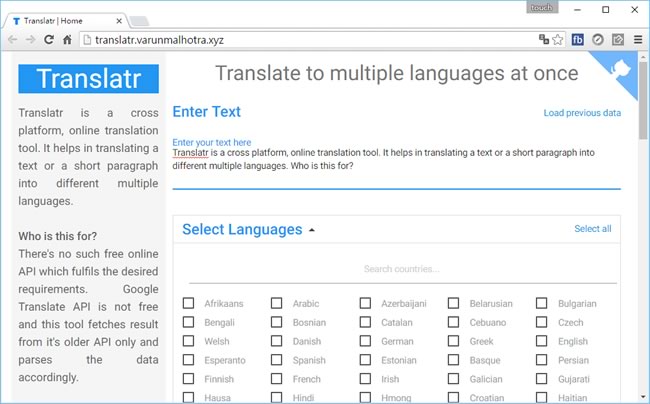Click the vertical page scrollbar thumb
This screenshot has width=650, height=404.
643,101
